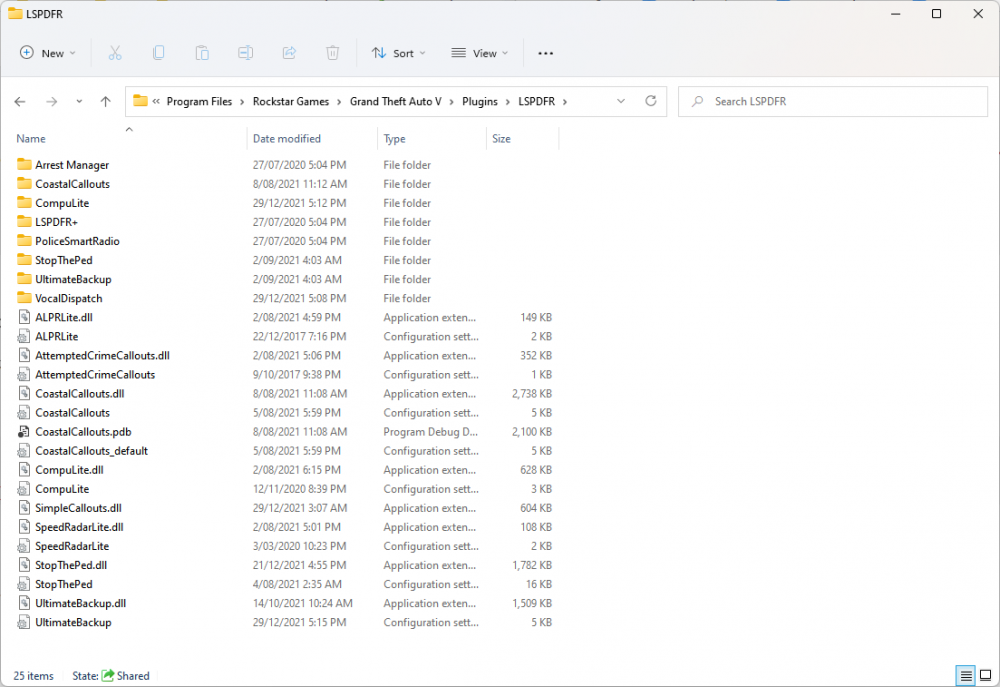Image resolution: width=1000 pixels, height=687 pixels.
Task: Open the See more ellipsis menu
Action: [545, 53]
